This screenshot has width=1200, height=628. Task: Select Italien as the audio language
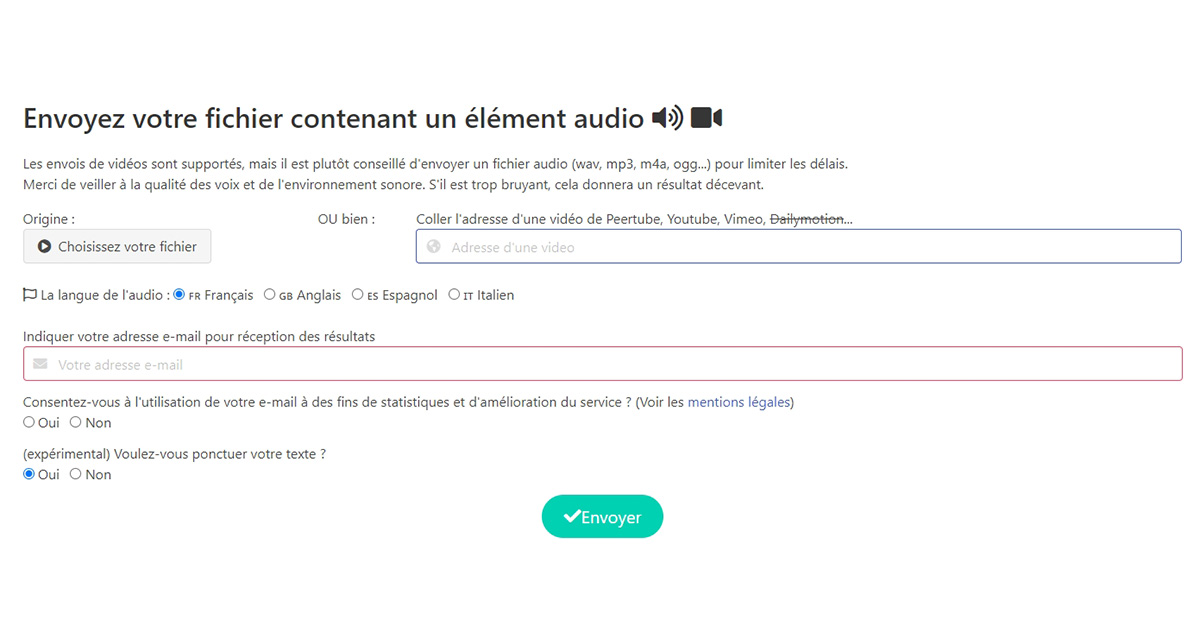pyautogui.click(x=454, y=295)
